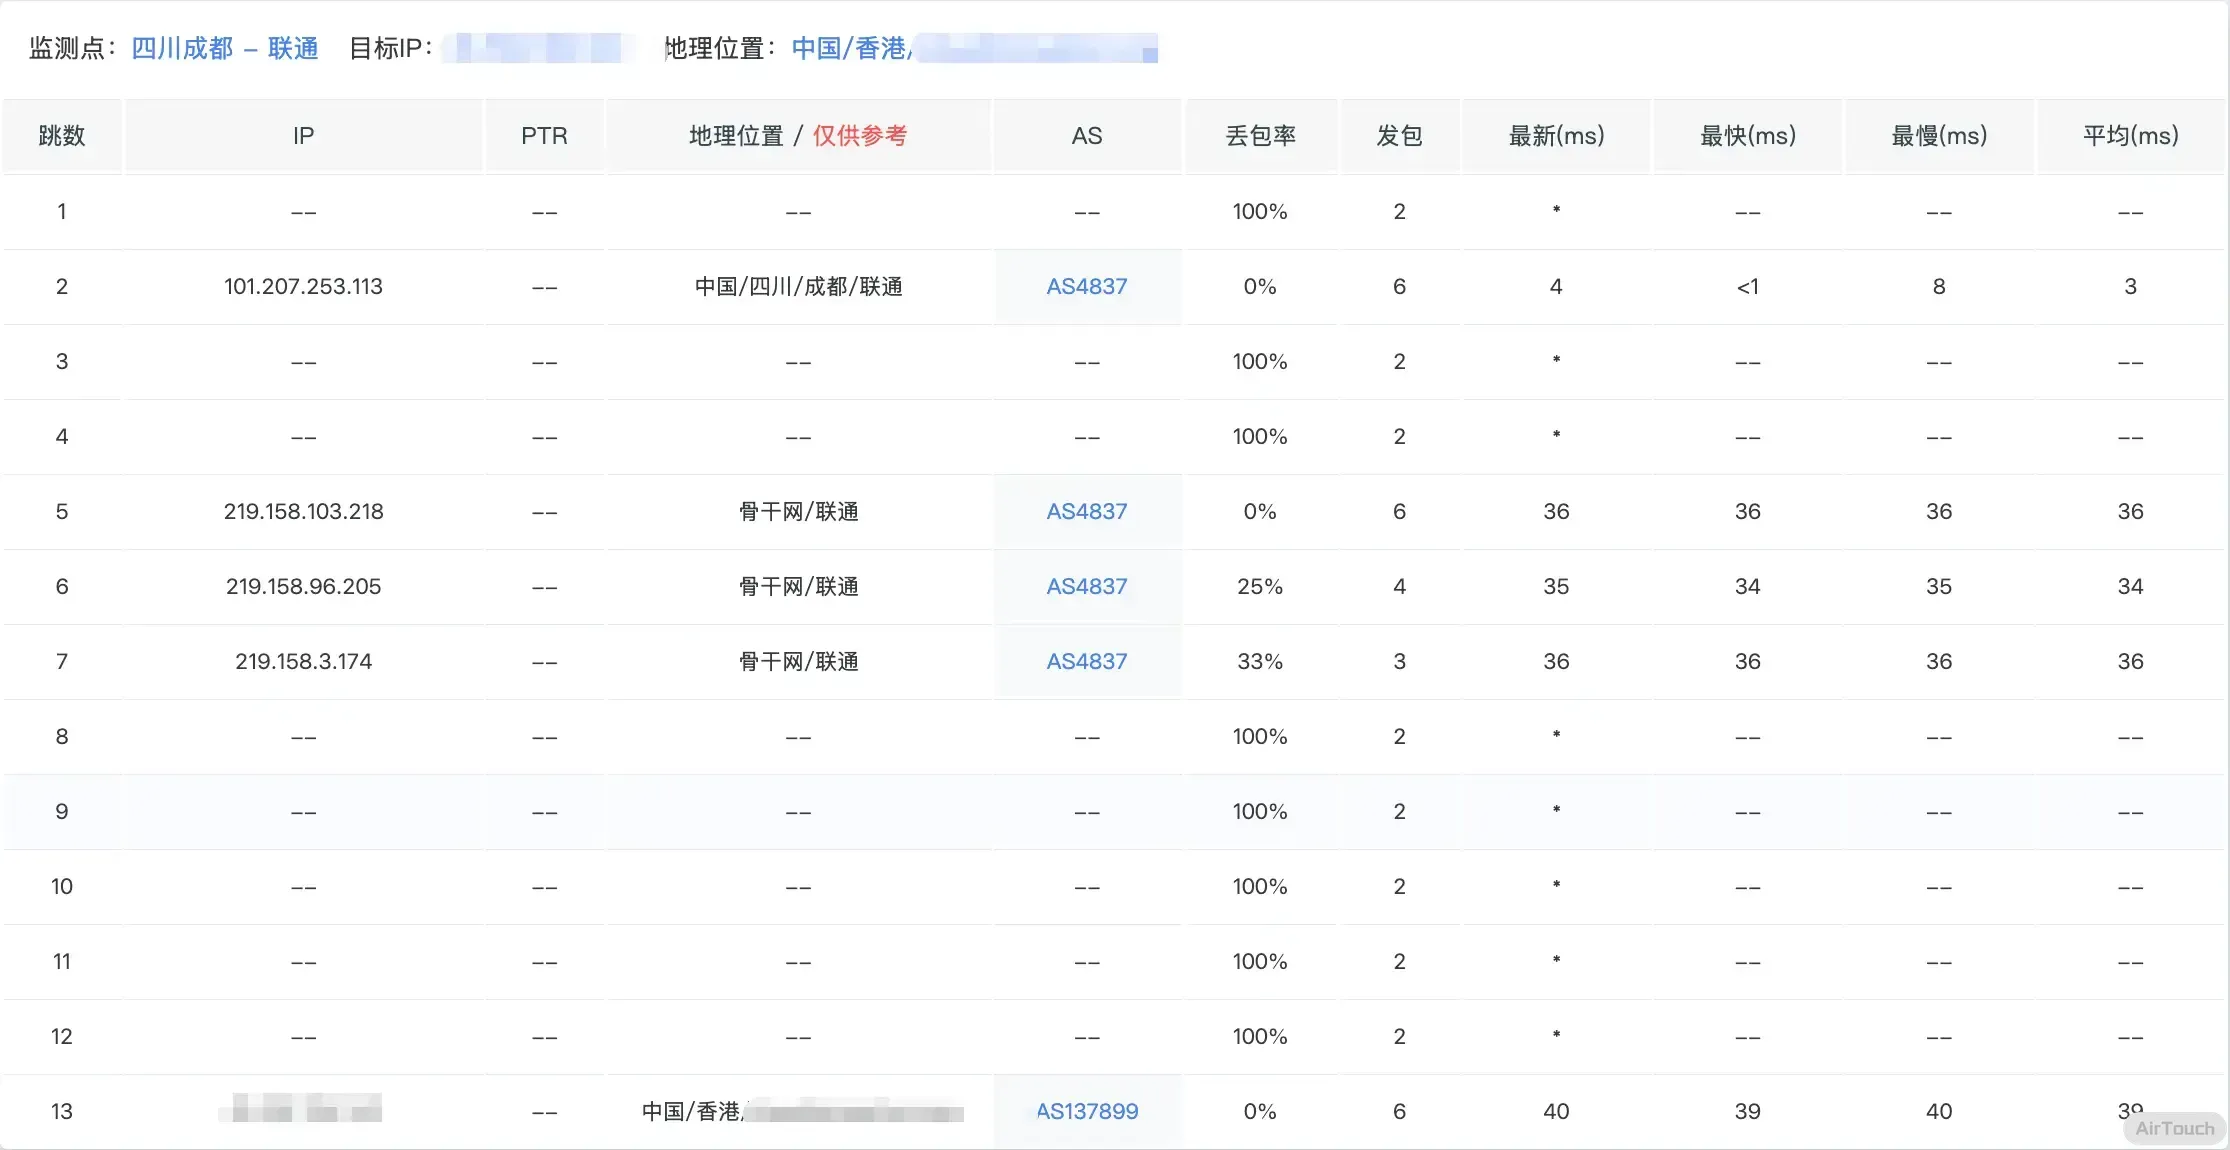Click the AirTouch badge in corner
This screenshot has width=2230, height=1150.
point(2174,1129)
